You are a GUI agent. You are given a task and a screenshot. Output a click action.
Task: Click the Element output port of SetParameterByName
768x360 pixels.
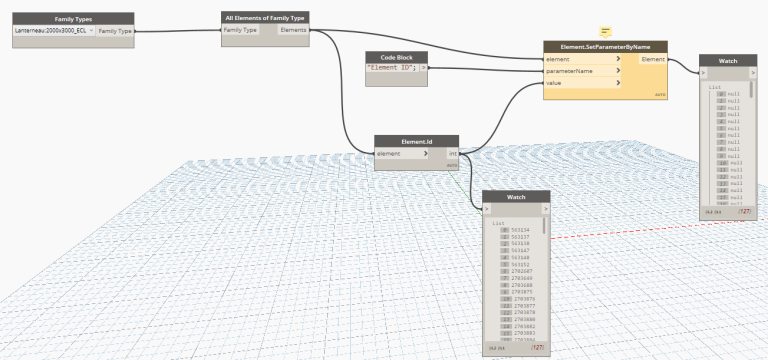653,59
